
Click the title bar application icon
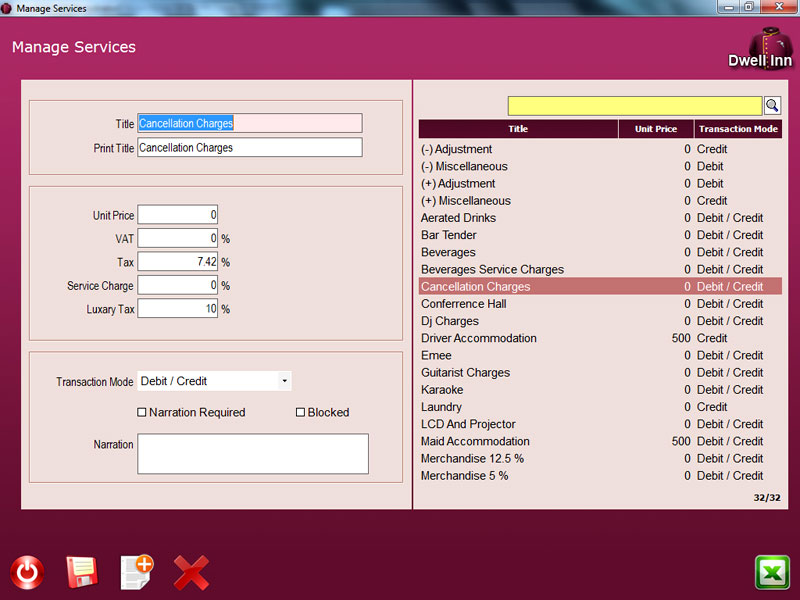pos(8,8)
